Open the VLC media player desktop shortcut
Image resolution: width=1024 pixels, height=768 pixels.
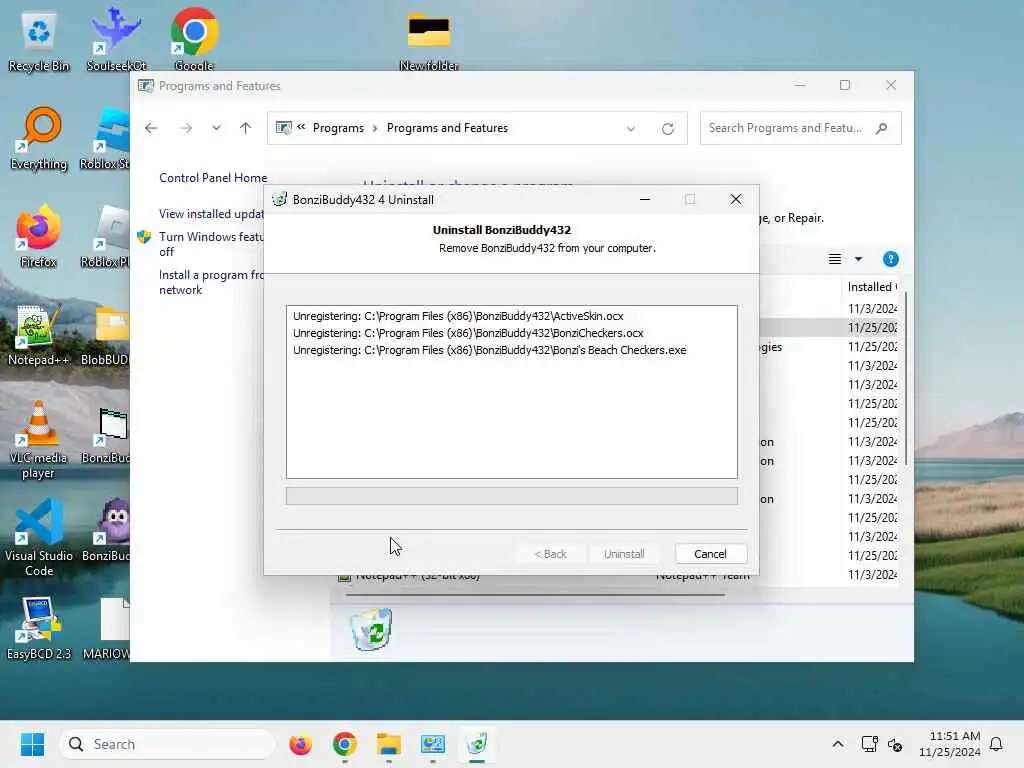[39, 439]
